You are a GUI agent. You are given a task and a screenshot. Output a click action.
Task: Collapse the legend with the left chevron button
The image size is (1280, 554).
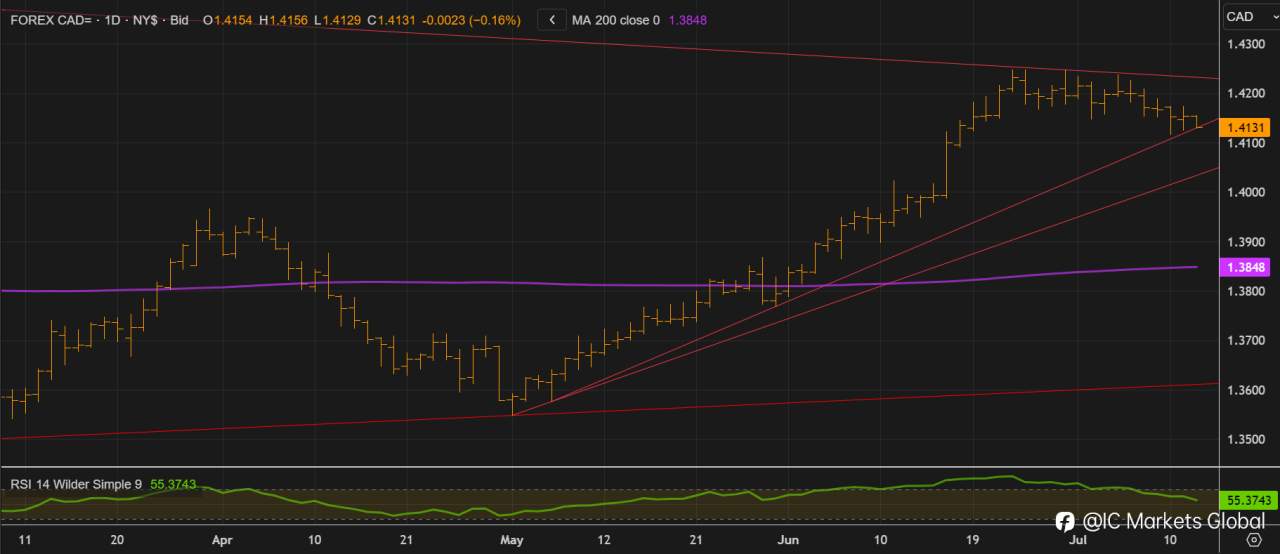(x=553, y=19)
